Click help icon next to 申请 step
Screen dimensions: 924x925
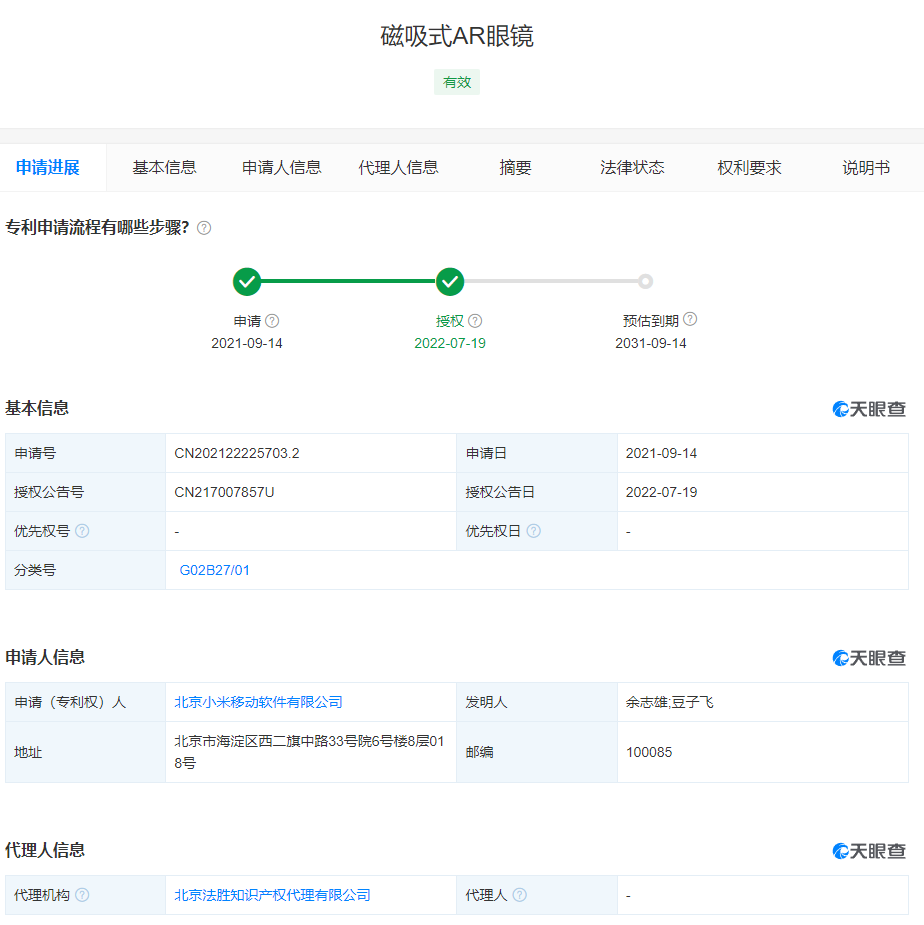tap(272, 321)
